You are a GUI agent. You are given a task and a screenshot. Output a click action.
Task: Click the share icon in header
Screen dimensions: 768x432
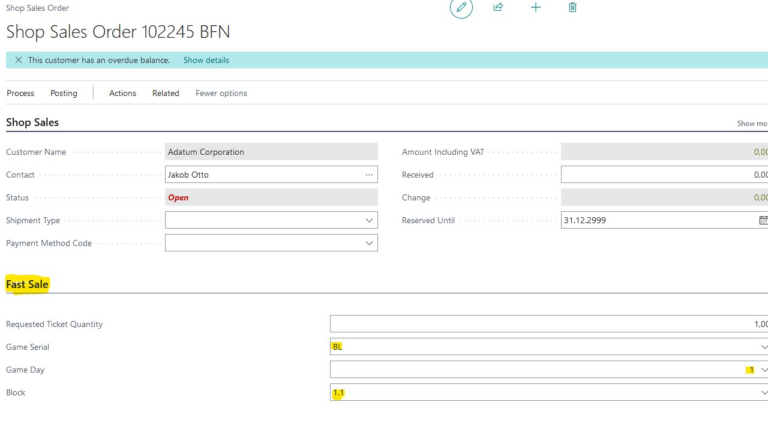point(498,7)
